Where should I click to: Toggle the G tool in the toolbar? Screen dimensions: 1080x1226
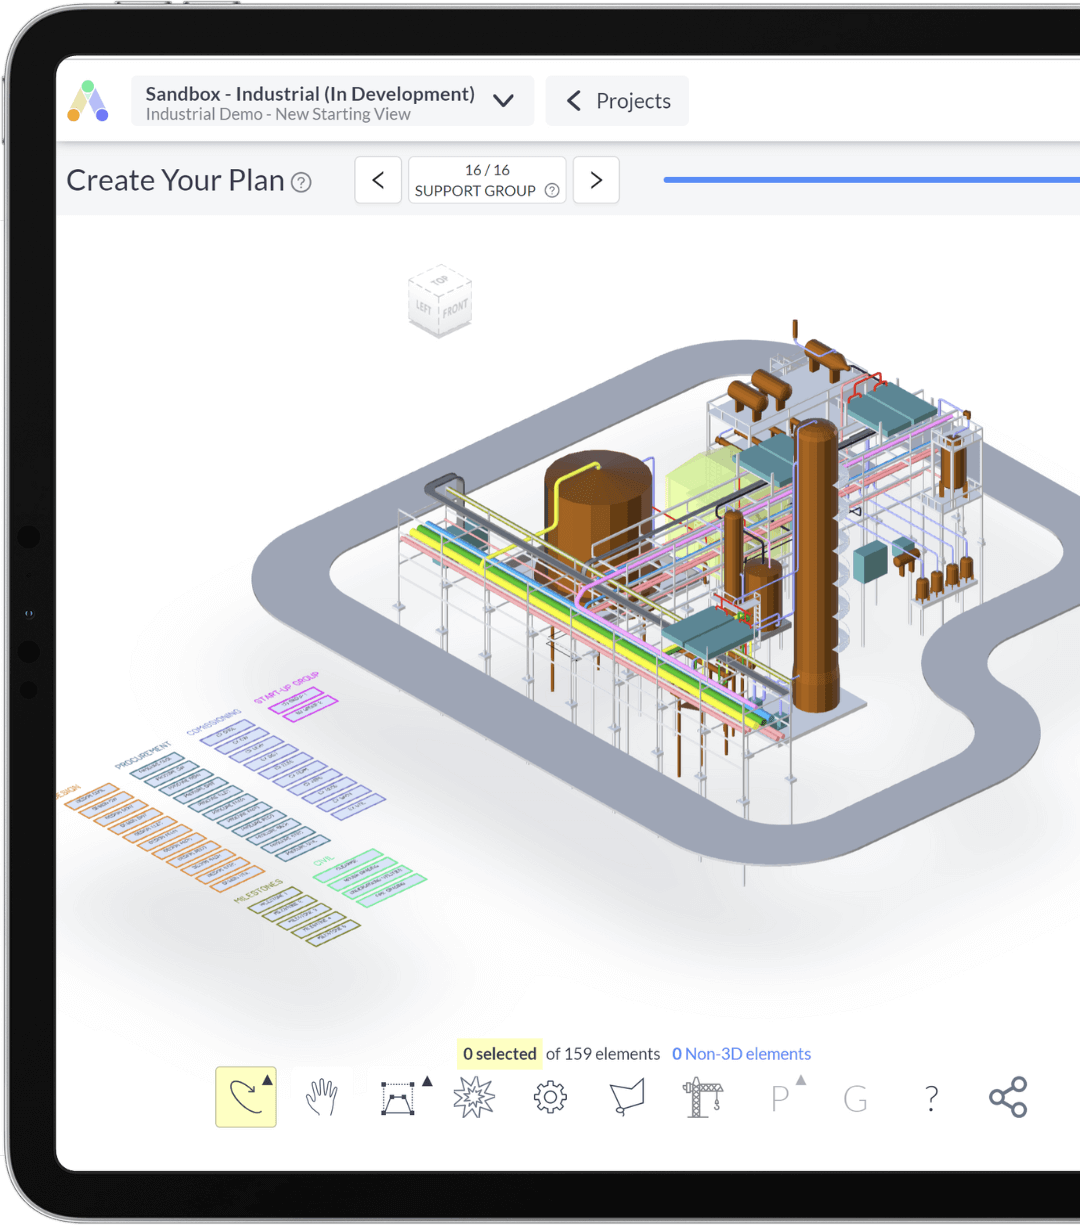pyautogui.click(x=856, y=1099)
